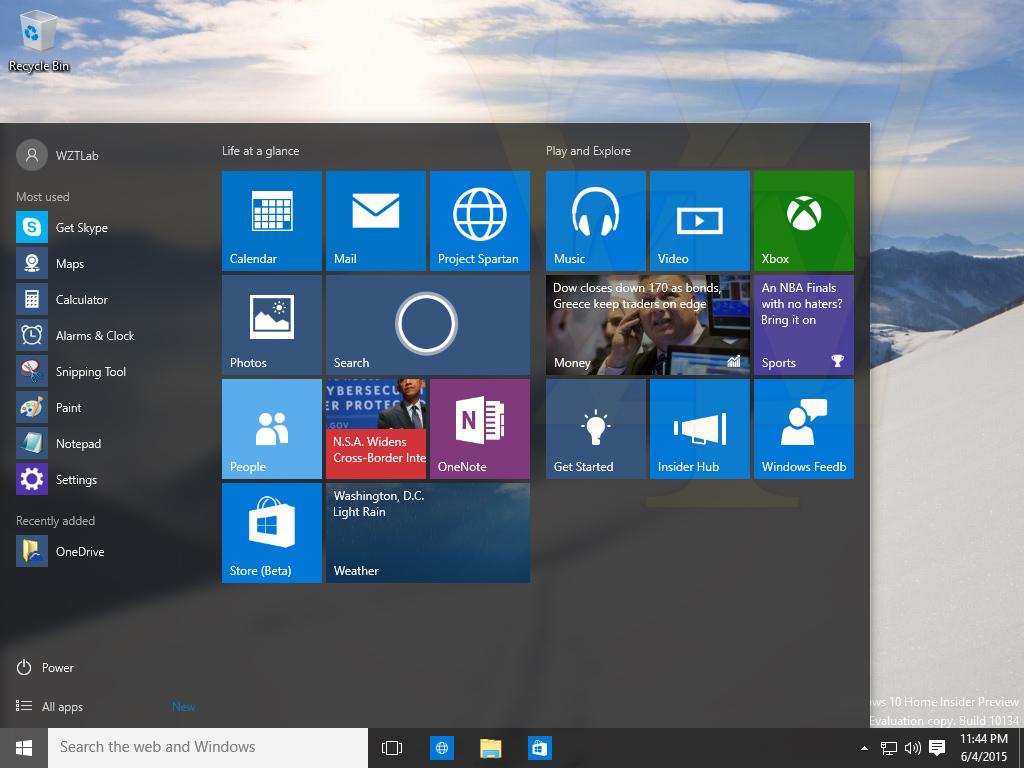The width and height of the screenshot is (1024, 768).
Task: Open the OneNote tile
Action: [479, 428]
